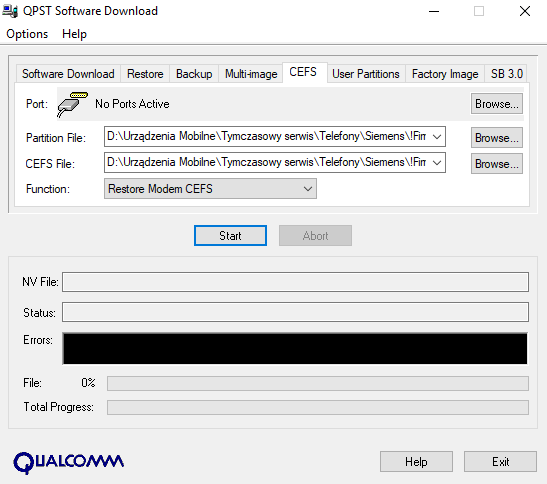
Task: Start the CEFS operation
Action: coord(230,236)
